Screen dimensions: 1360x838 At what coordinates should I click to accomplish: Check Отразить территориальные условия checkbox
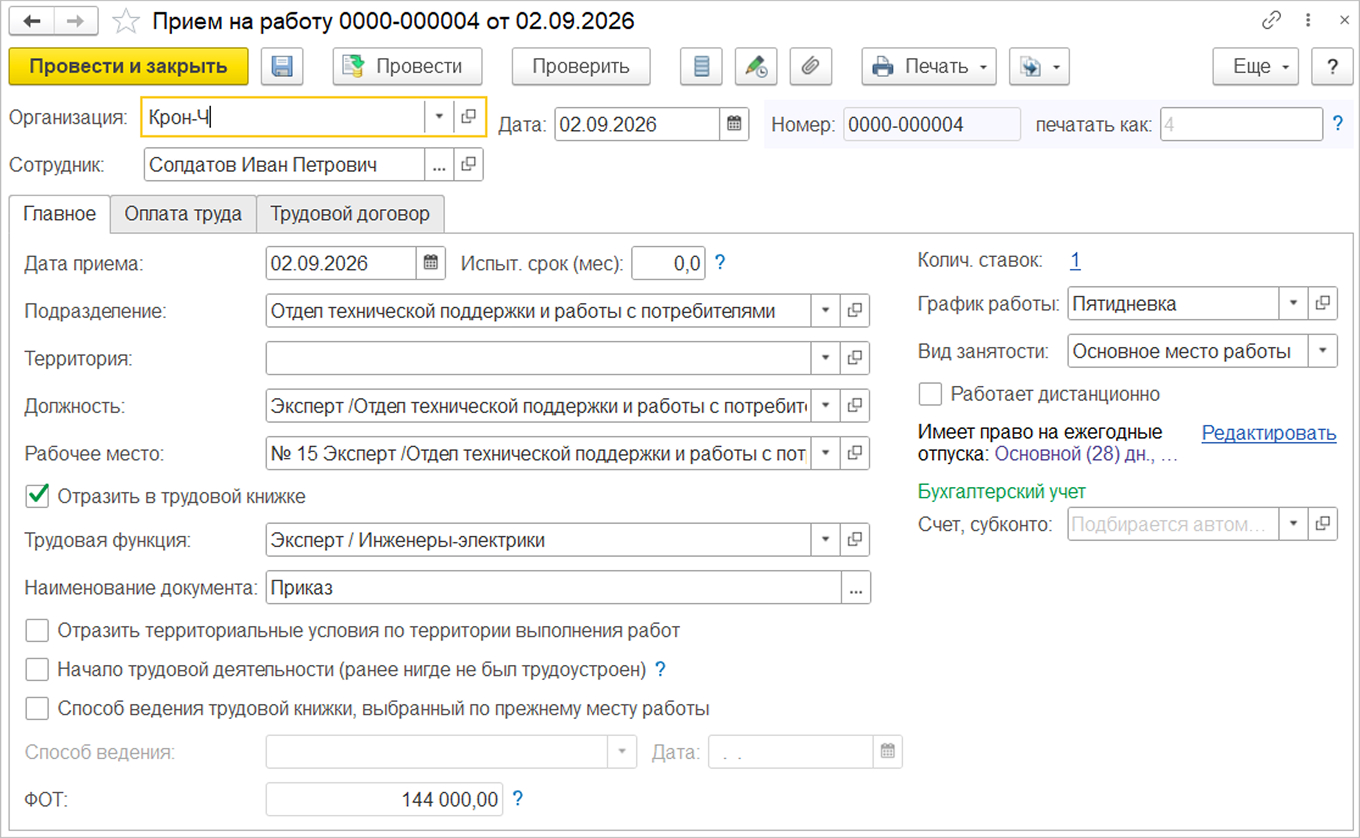(37, 631)
